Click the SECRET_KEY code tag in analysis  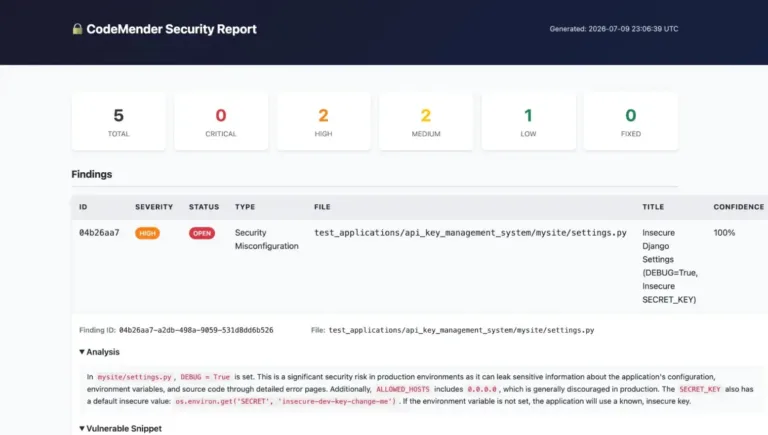pyautogui.click(x=700, y=389)
